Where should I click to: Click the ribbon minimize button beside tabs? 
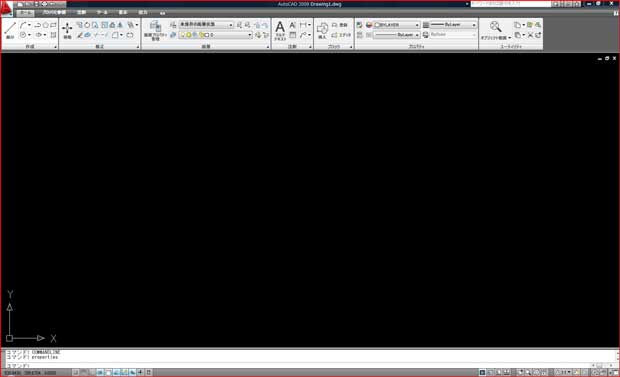pyautogui.click(x=163, y=13)
